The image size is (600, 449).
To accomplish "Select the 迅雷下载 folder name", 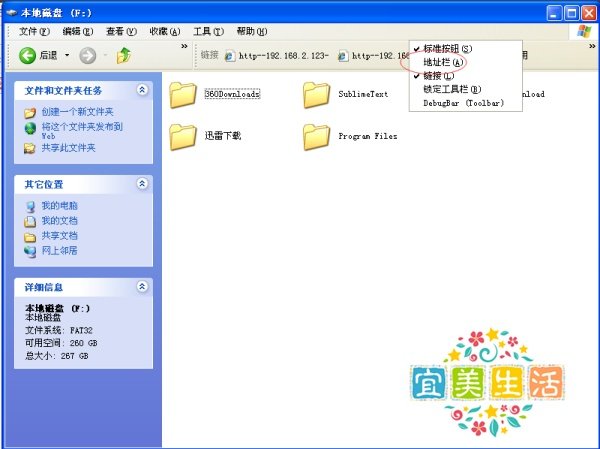I will click(x=223, y=136).
